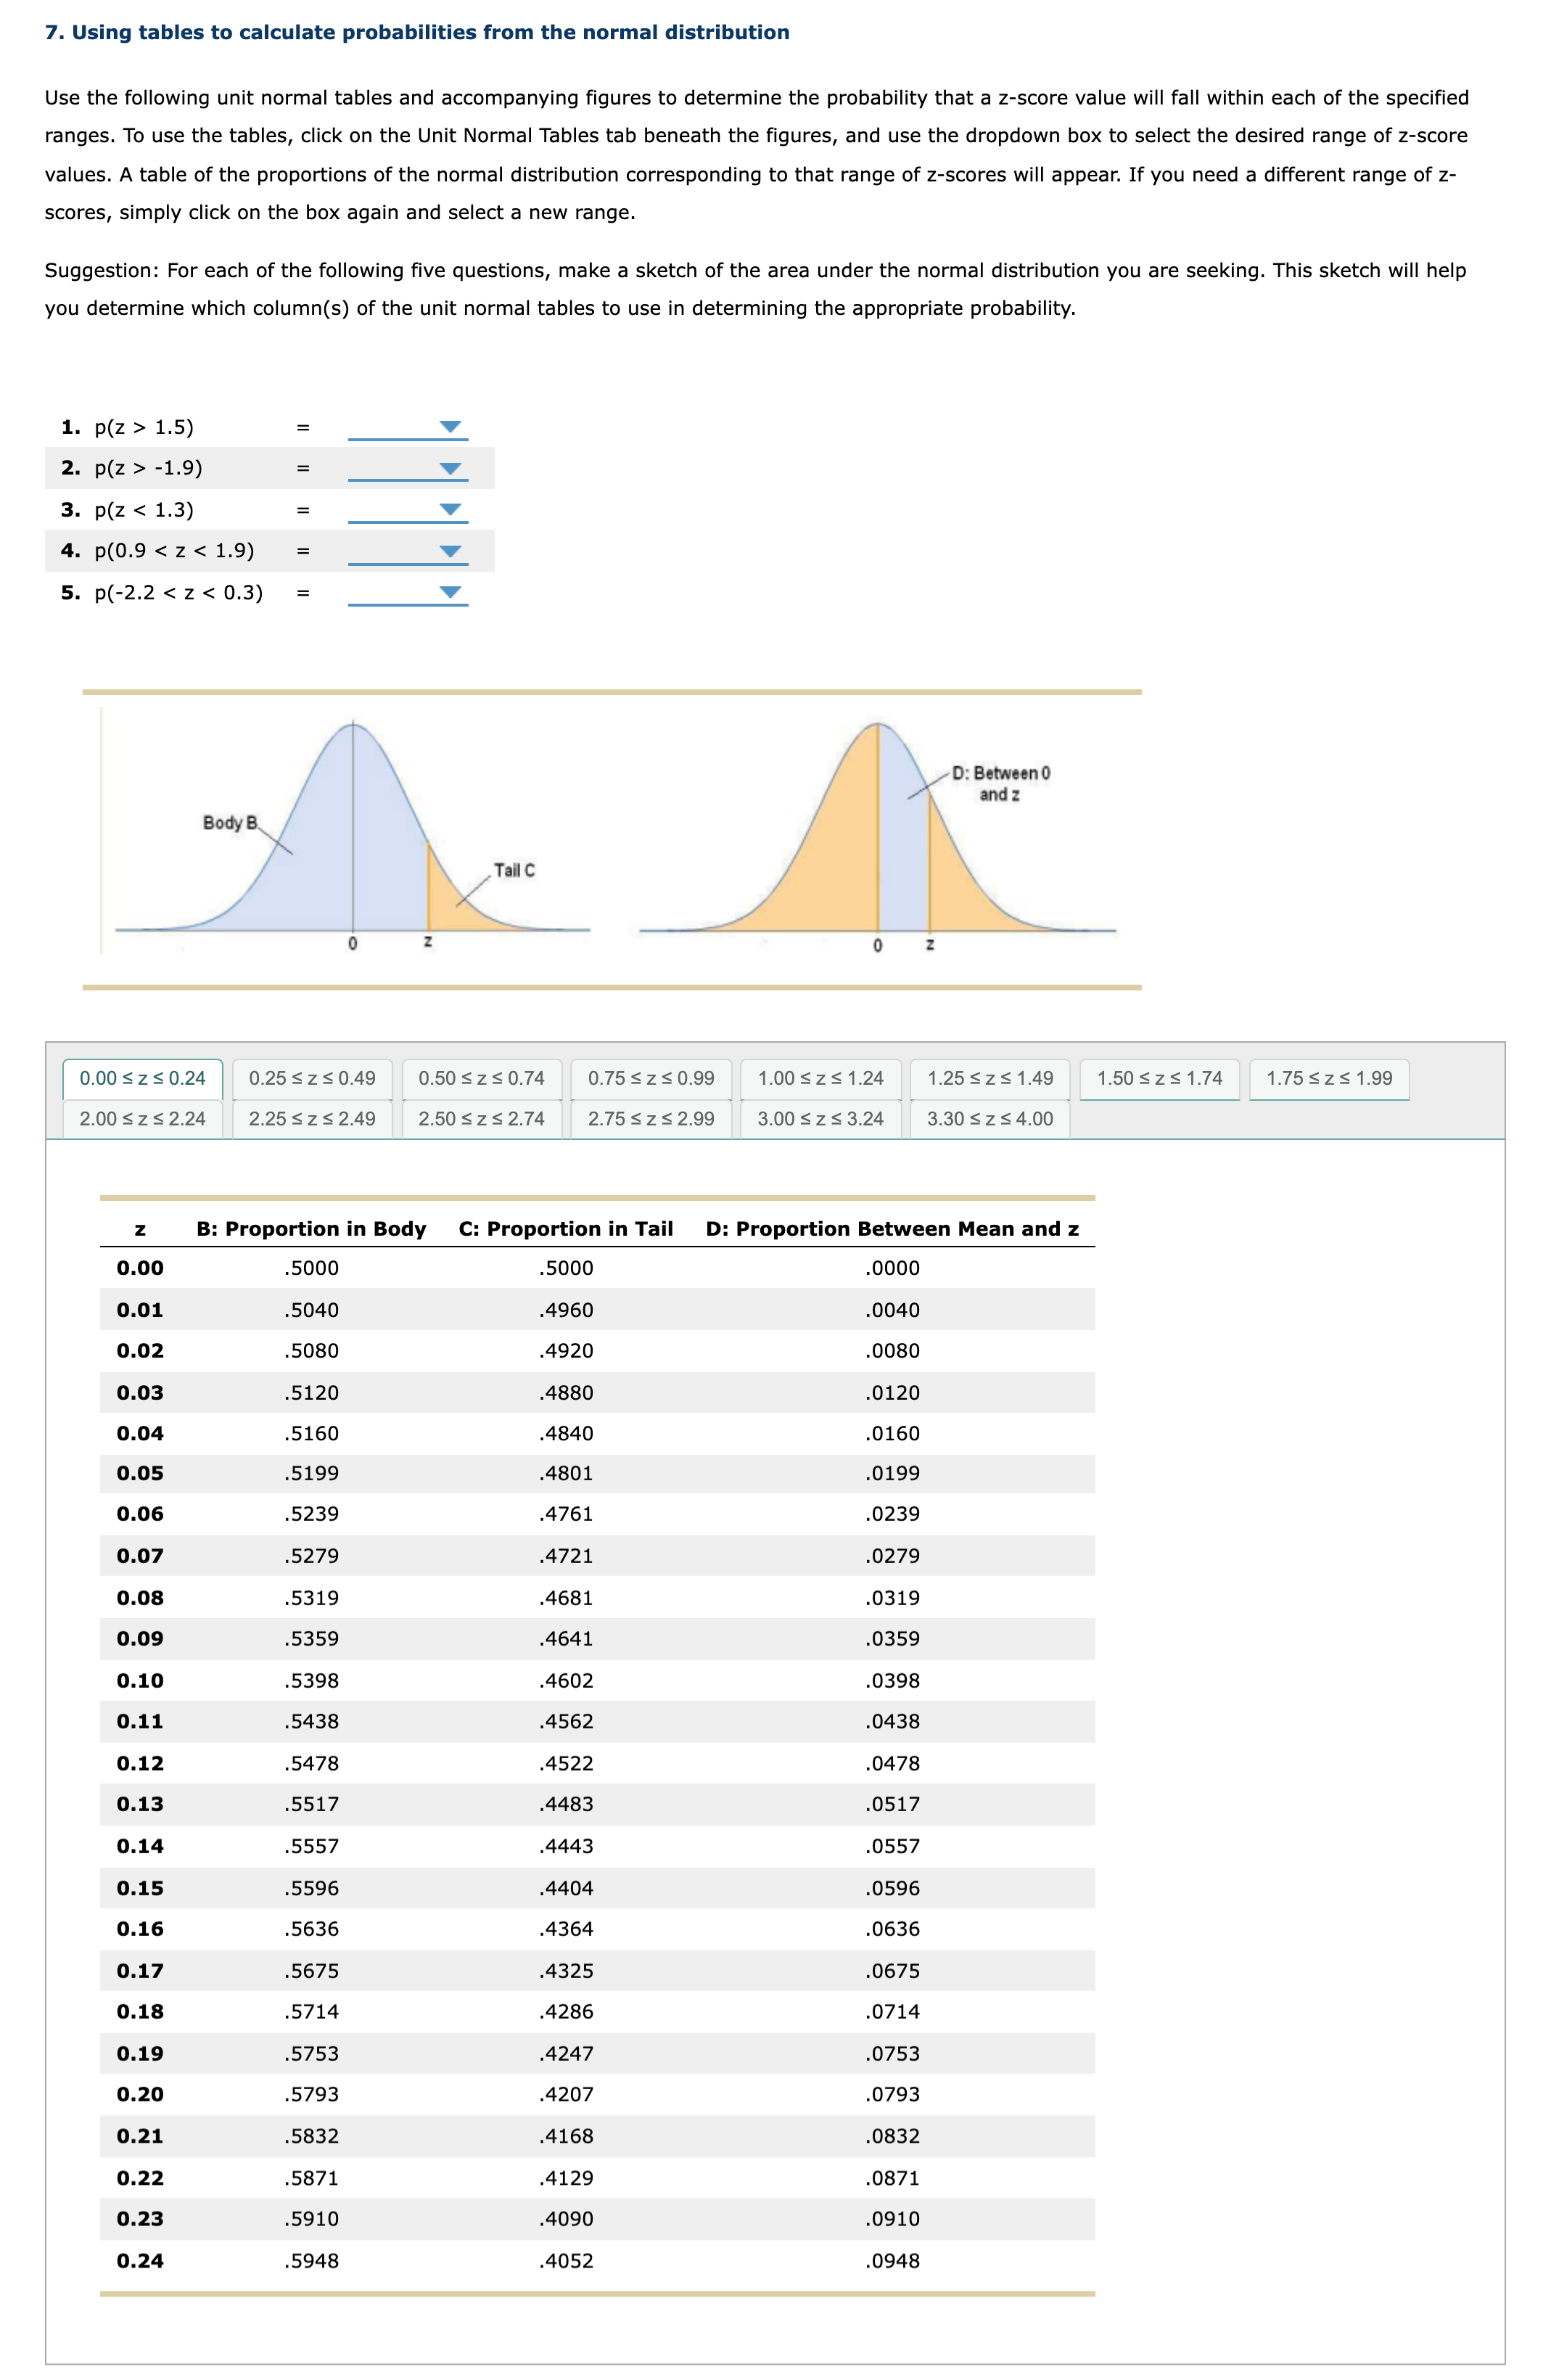1551x2380 pixels.
Task: Show the 2.00 ≤ z ≤ 2.24 table
Action: 142,1119
